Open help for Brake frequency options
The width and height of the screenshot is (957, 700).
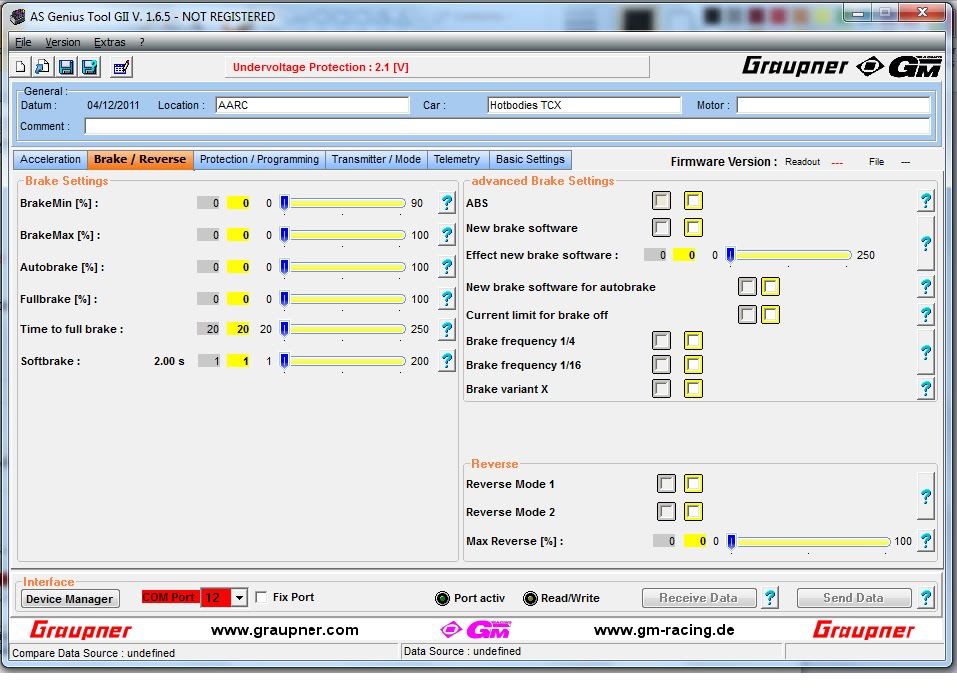pos(926,352)
